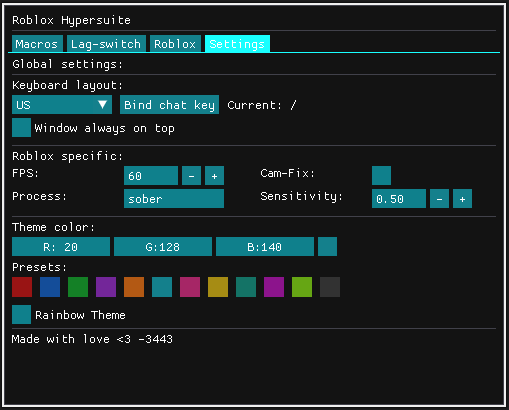Decrease Sensitivity with the minus button
Viewport: 509px width, 410px height.
(x=439, y=199)
